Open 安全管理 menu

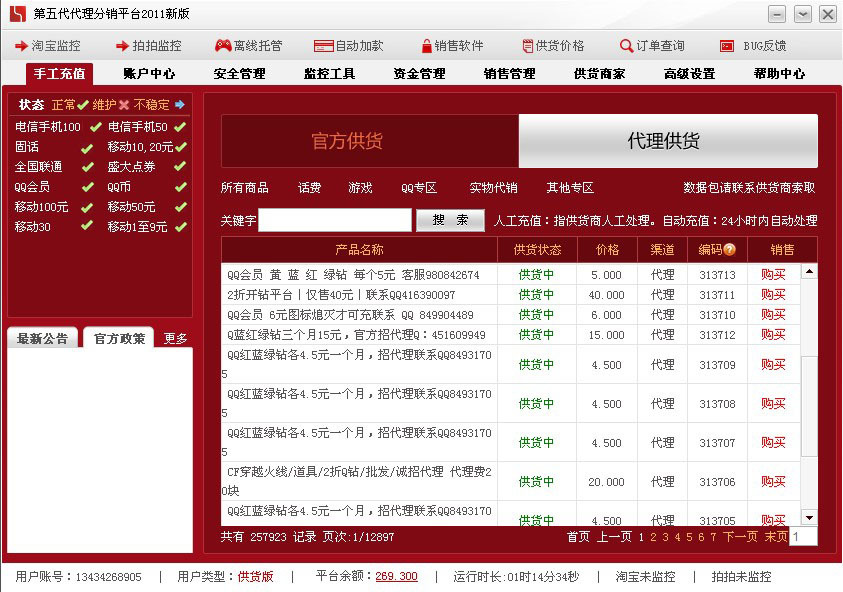pos(239,74)
